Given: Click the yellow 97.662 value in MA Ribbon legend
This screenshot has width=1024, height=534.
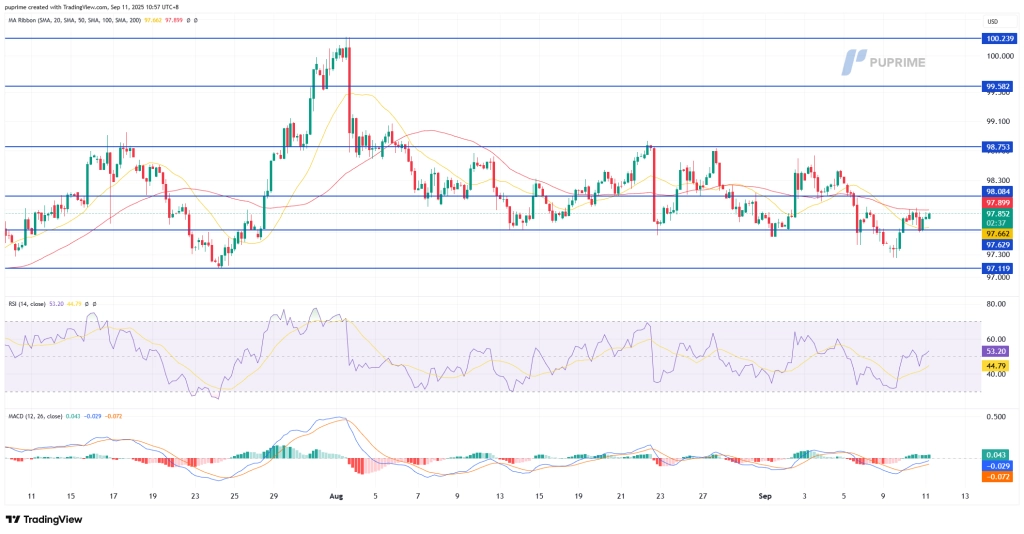Looking at the screenshot, I should (152, 20).
